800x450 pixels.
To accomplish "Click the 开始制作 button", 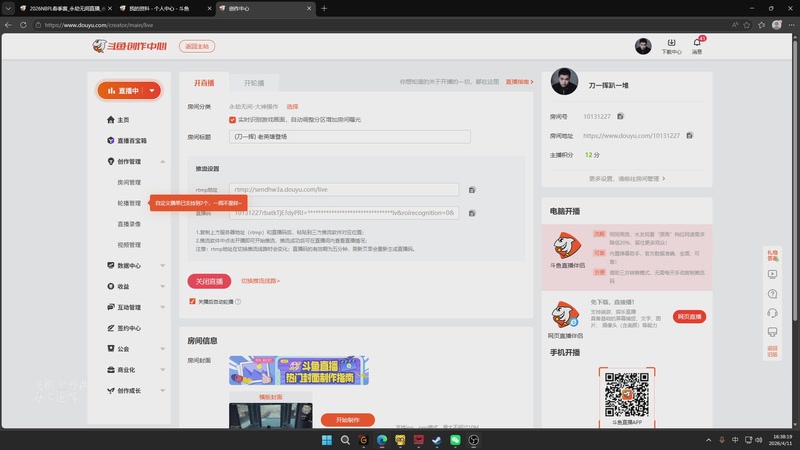I will point(347,420).
